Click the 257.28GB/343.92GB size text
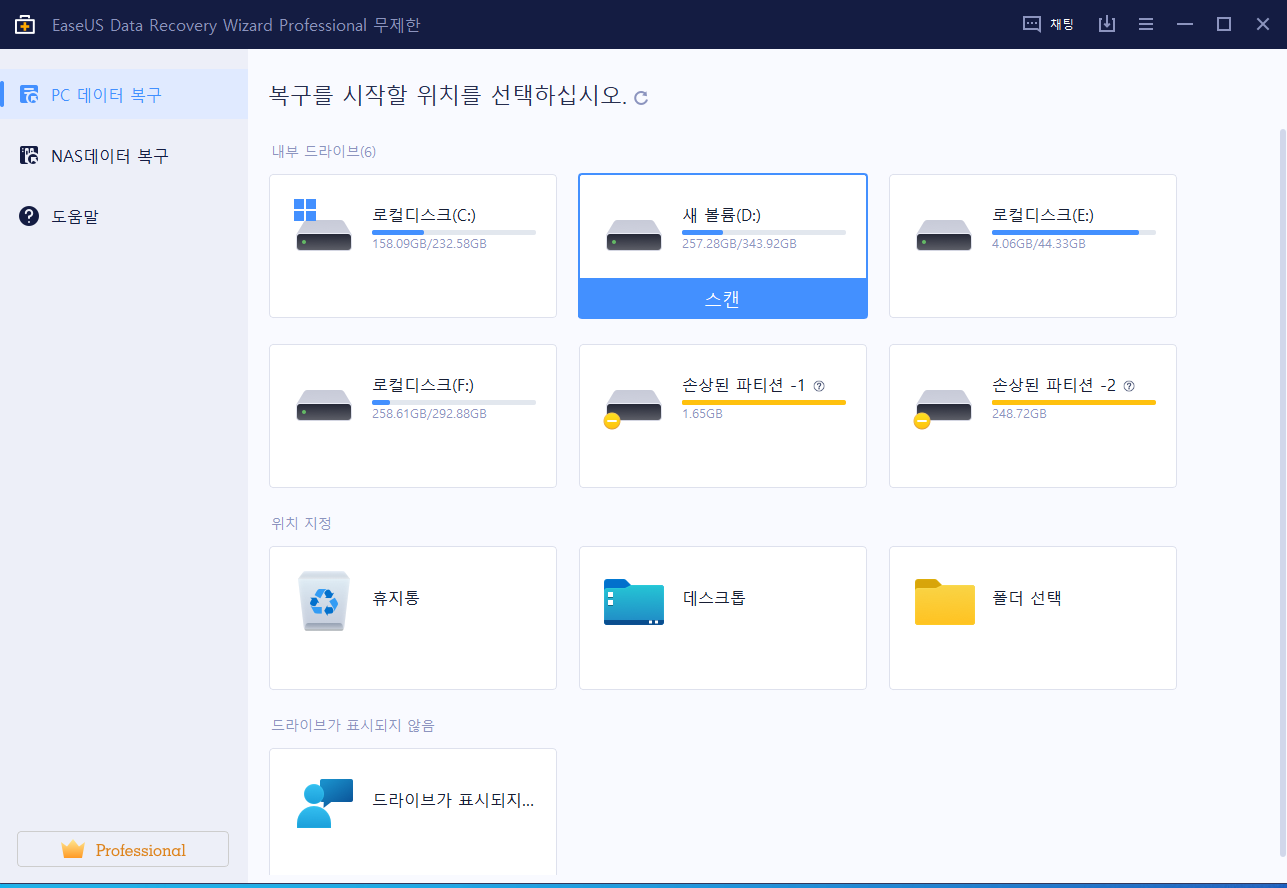Viewport: 1287px width, 888px height. [x=739, y=243]
